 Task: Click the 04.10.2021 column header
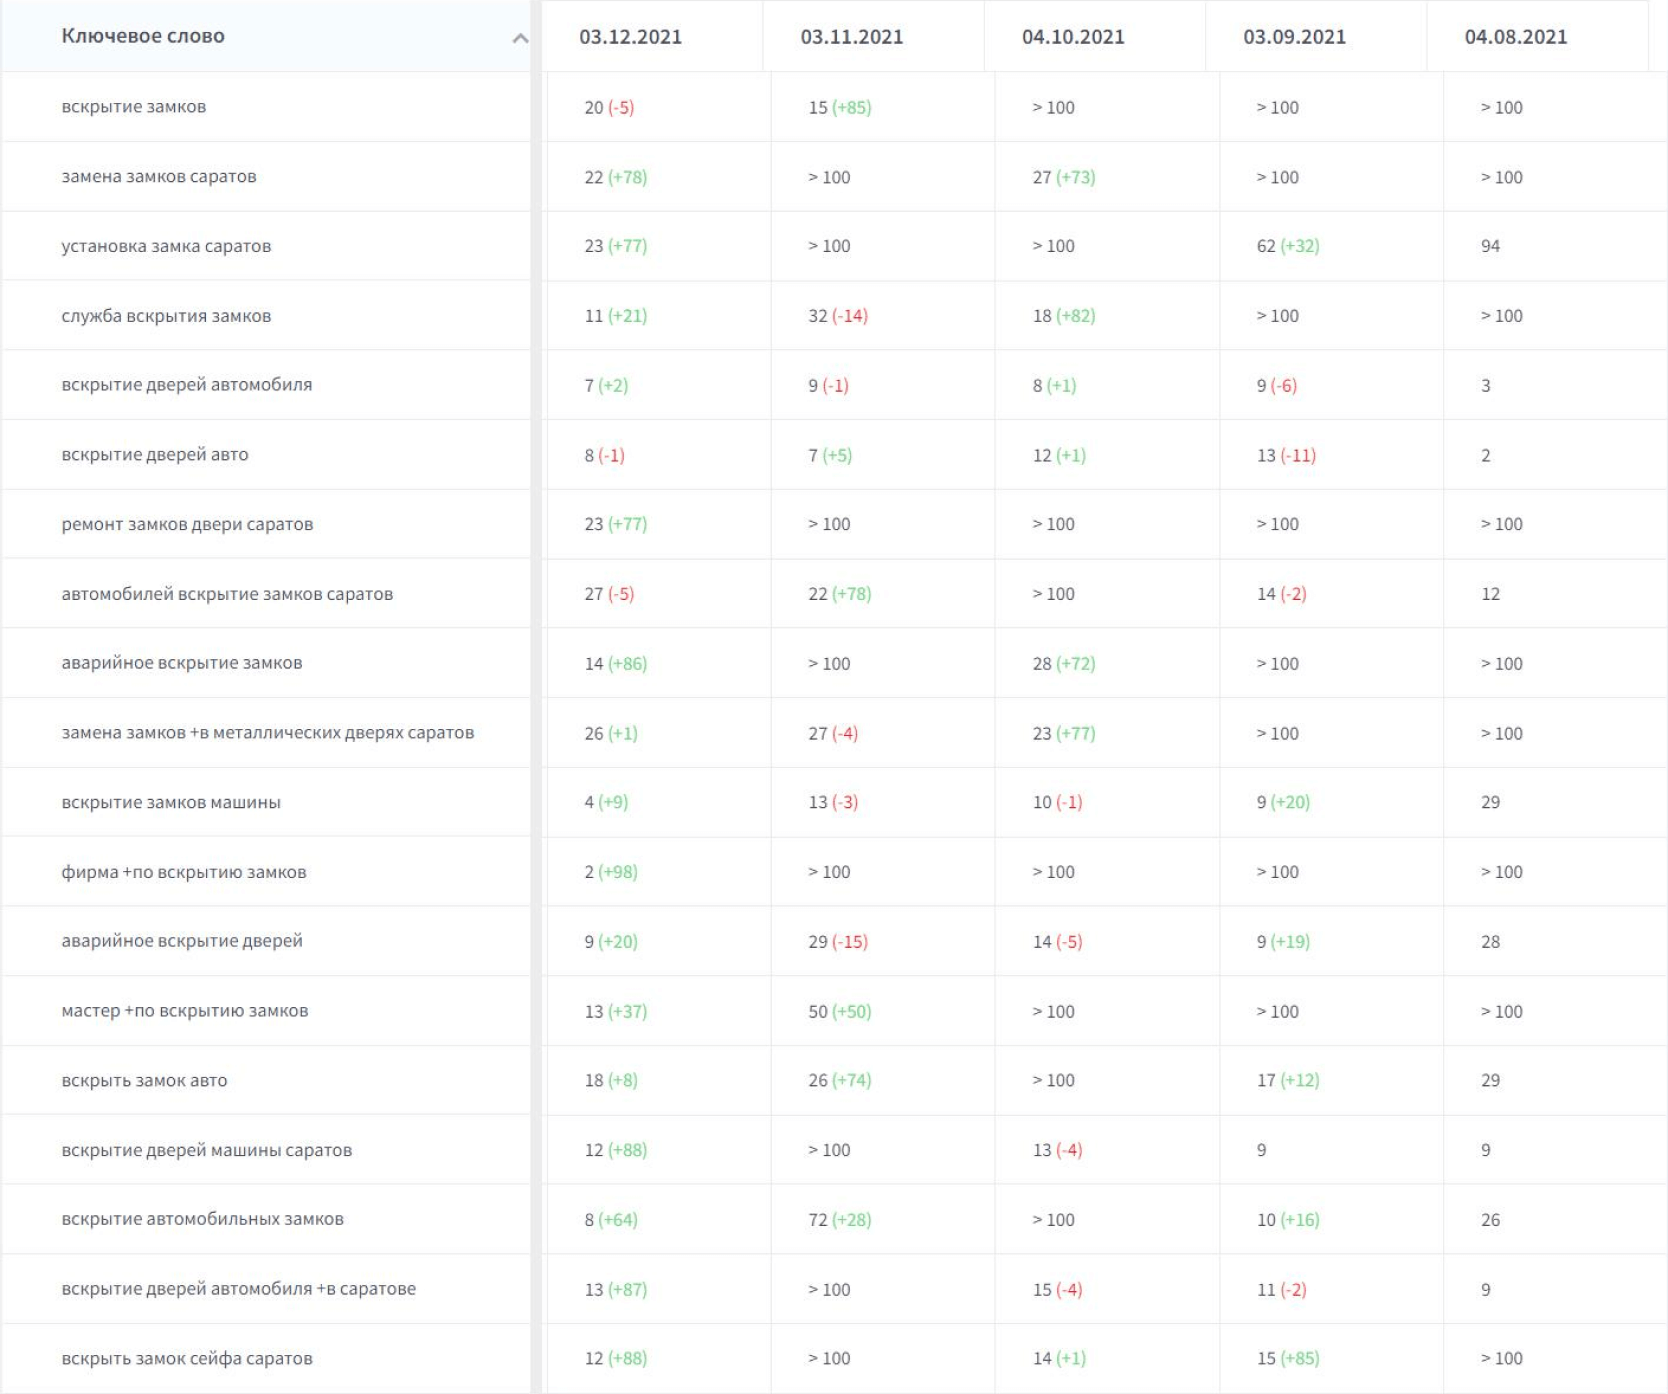coord(1073,37)
